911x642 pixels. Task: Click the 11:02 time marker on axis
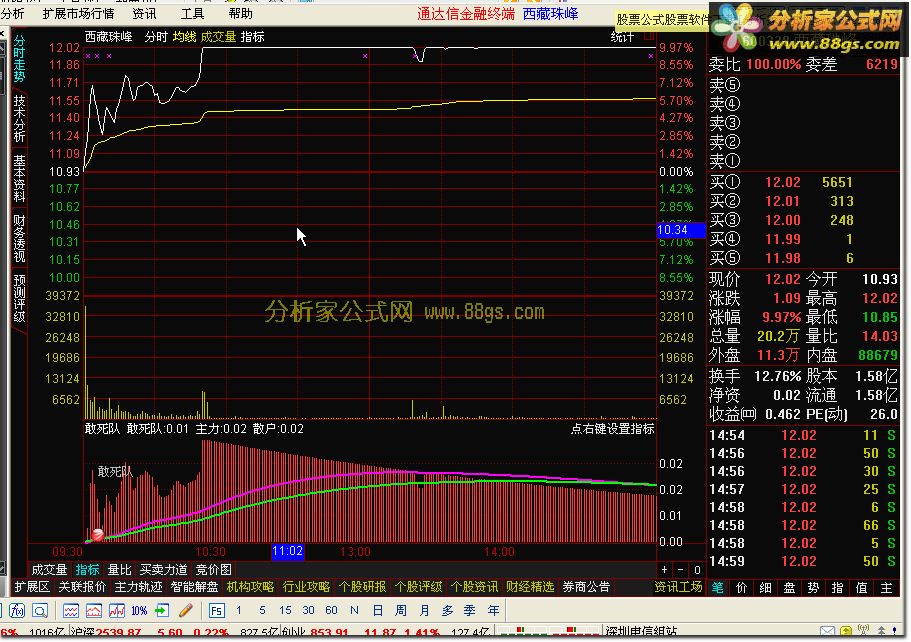tap(288, 551)
